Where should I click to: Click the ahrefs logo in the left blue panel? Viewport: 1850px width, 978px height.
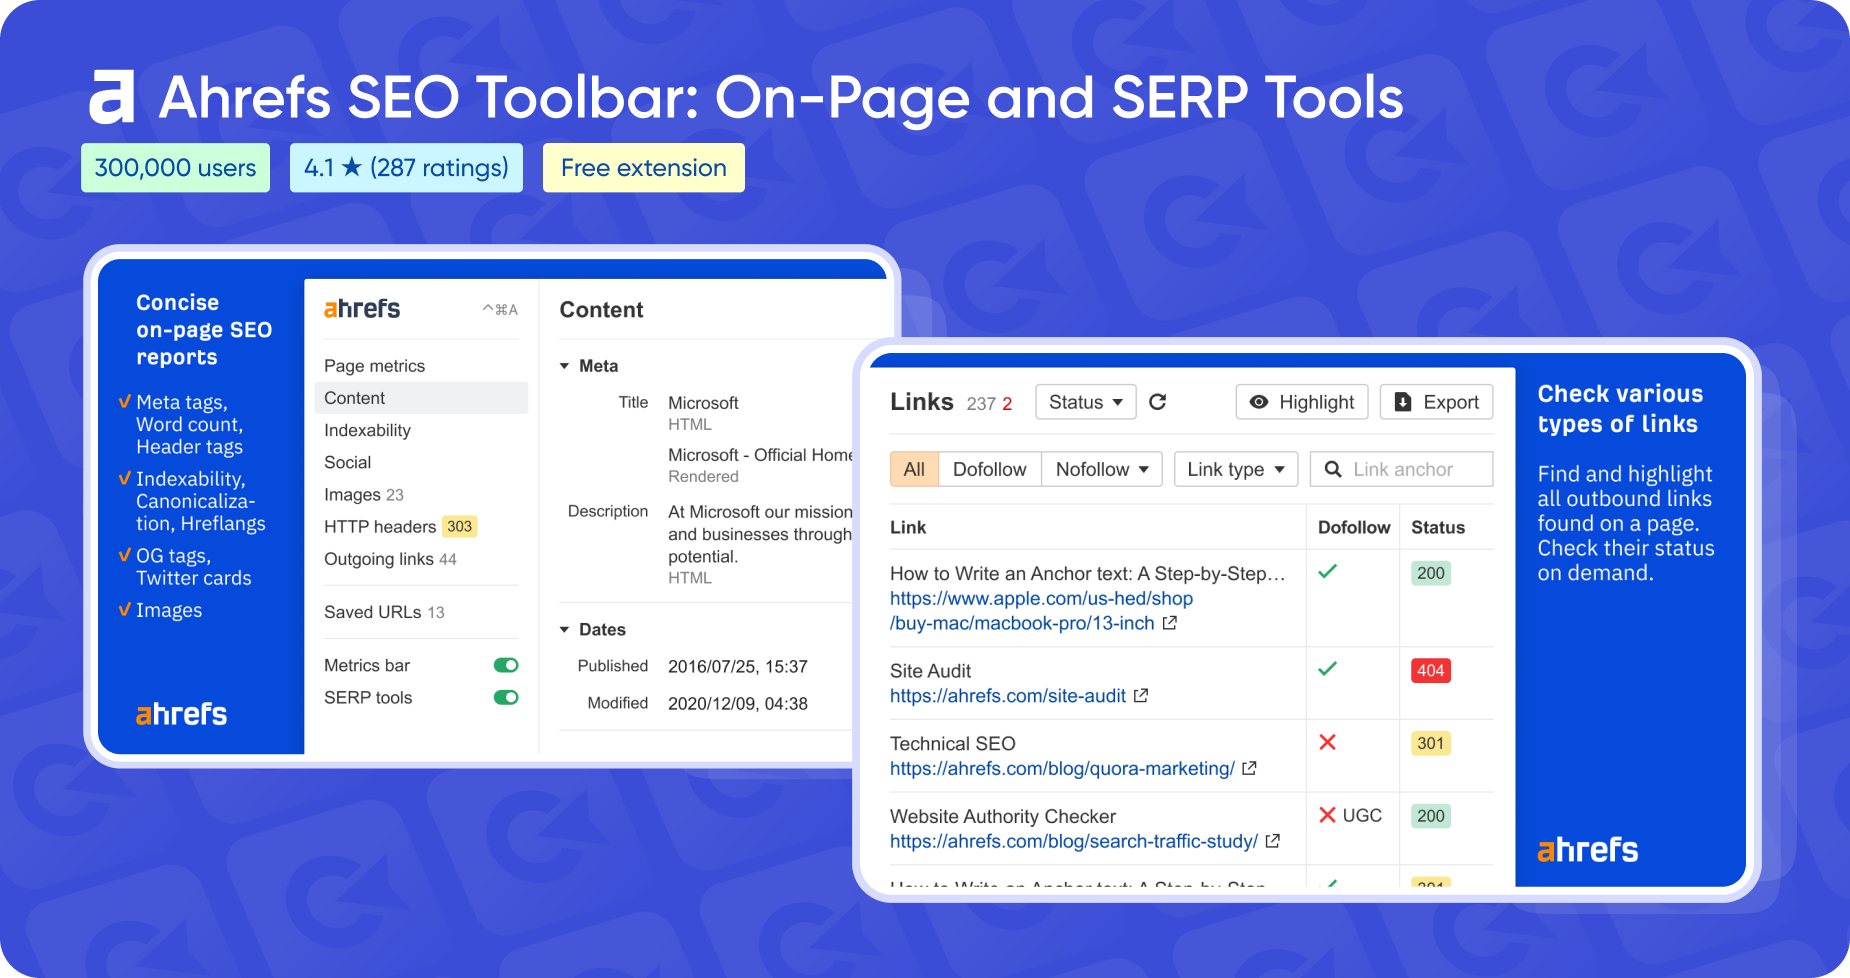(181, 713)
